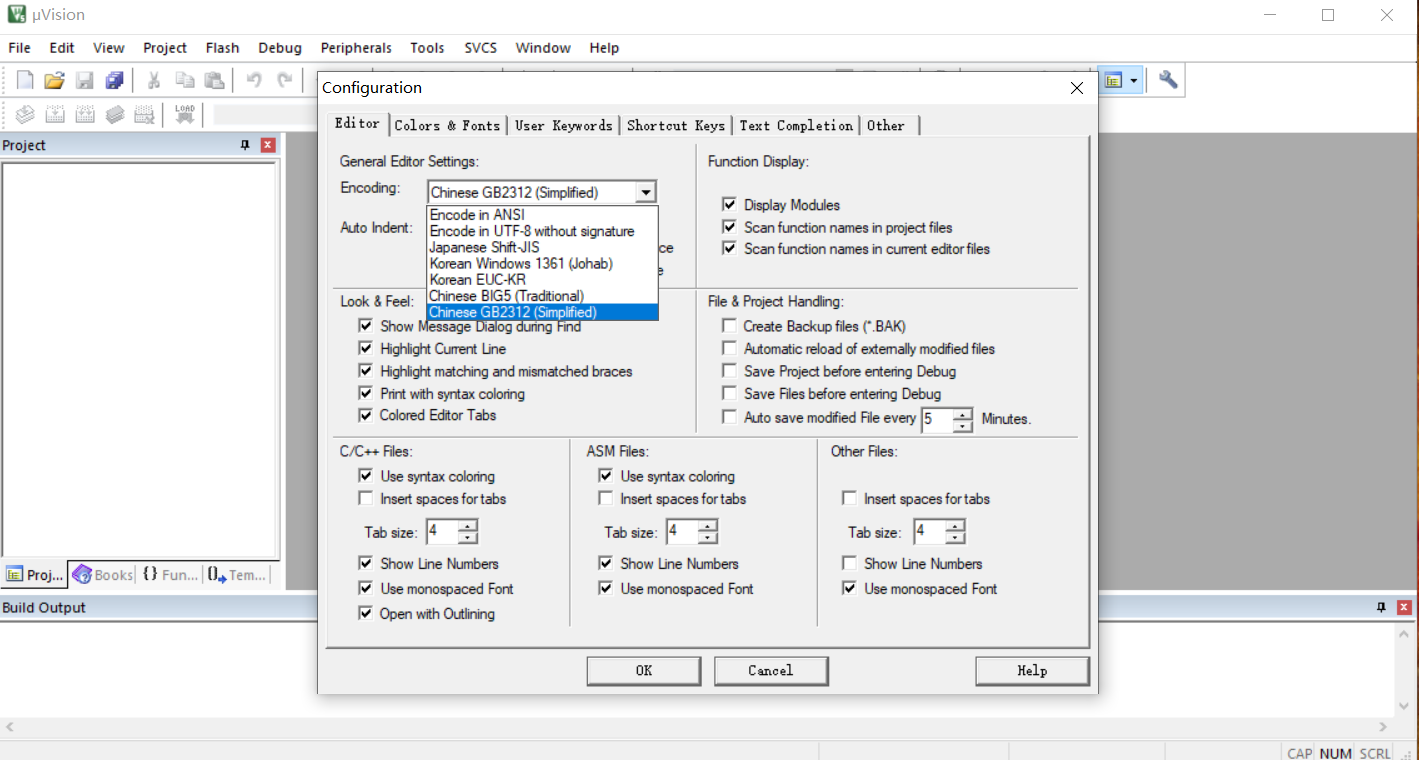Select Encode in UTF-8 without signature

point(542,231)
